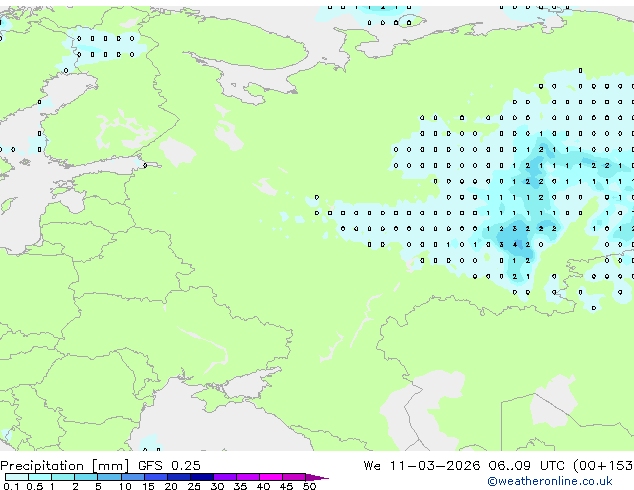Select the 25–30 mm dark blue swatch

pos(201,477)
